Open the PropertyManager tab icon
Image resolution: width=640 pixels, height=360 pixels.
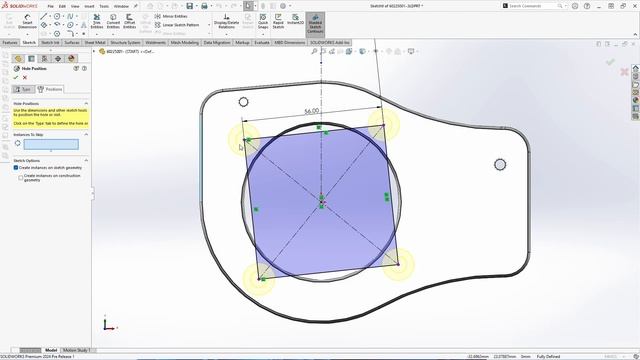coord(31,59)
